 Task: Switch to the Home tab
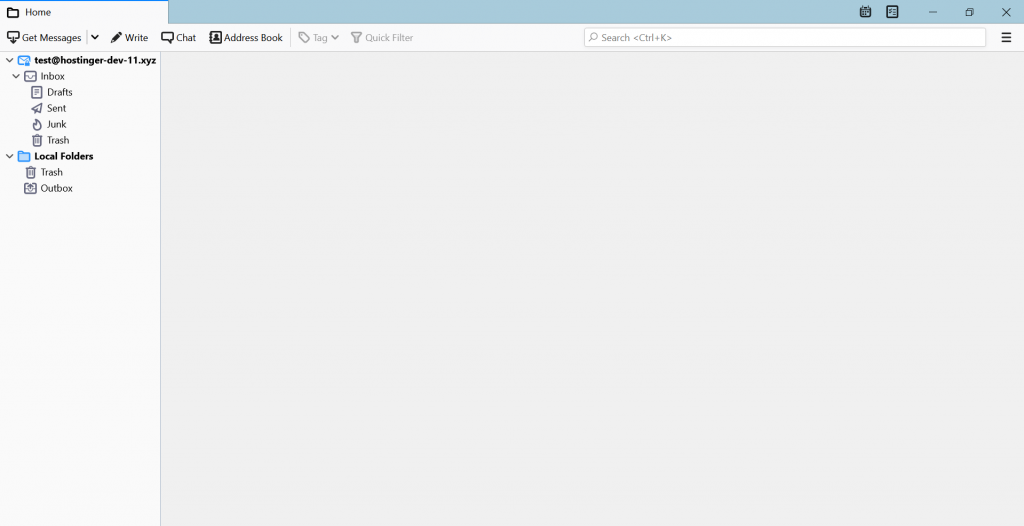coord(38,12)
